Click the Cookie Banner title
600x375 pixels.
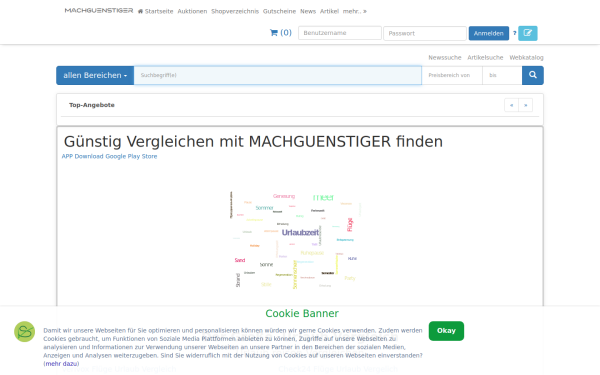(302, 313)
